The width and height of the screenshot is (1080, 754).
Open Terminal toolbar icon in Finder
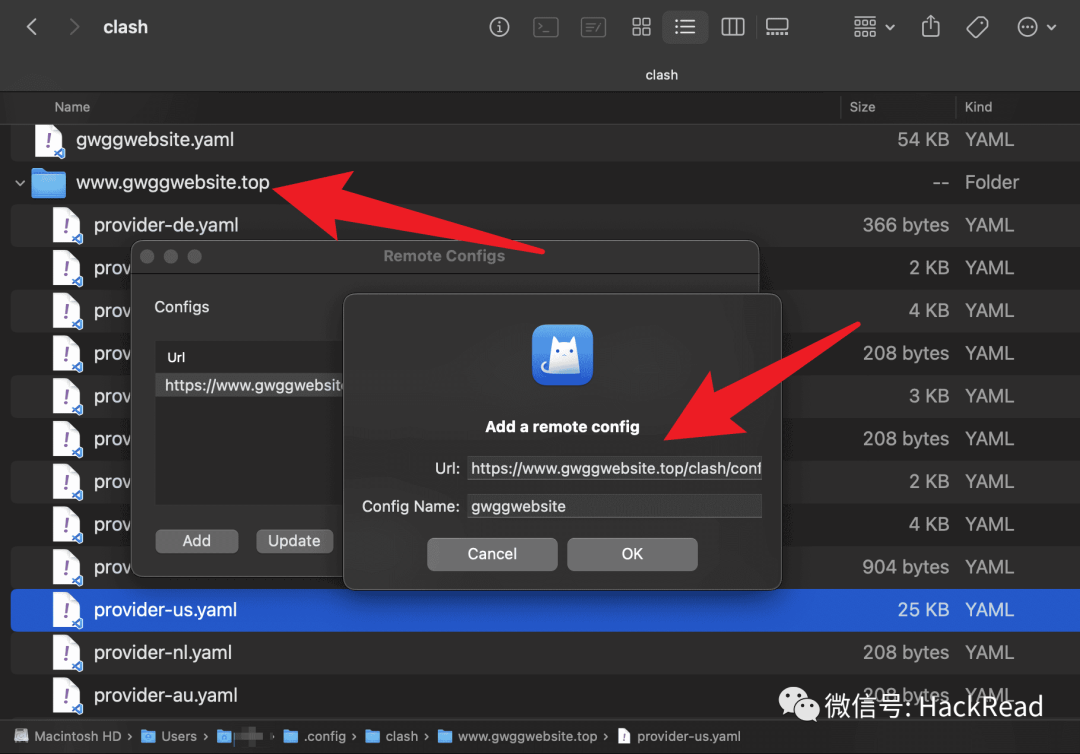tap(546, 27)
